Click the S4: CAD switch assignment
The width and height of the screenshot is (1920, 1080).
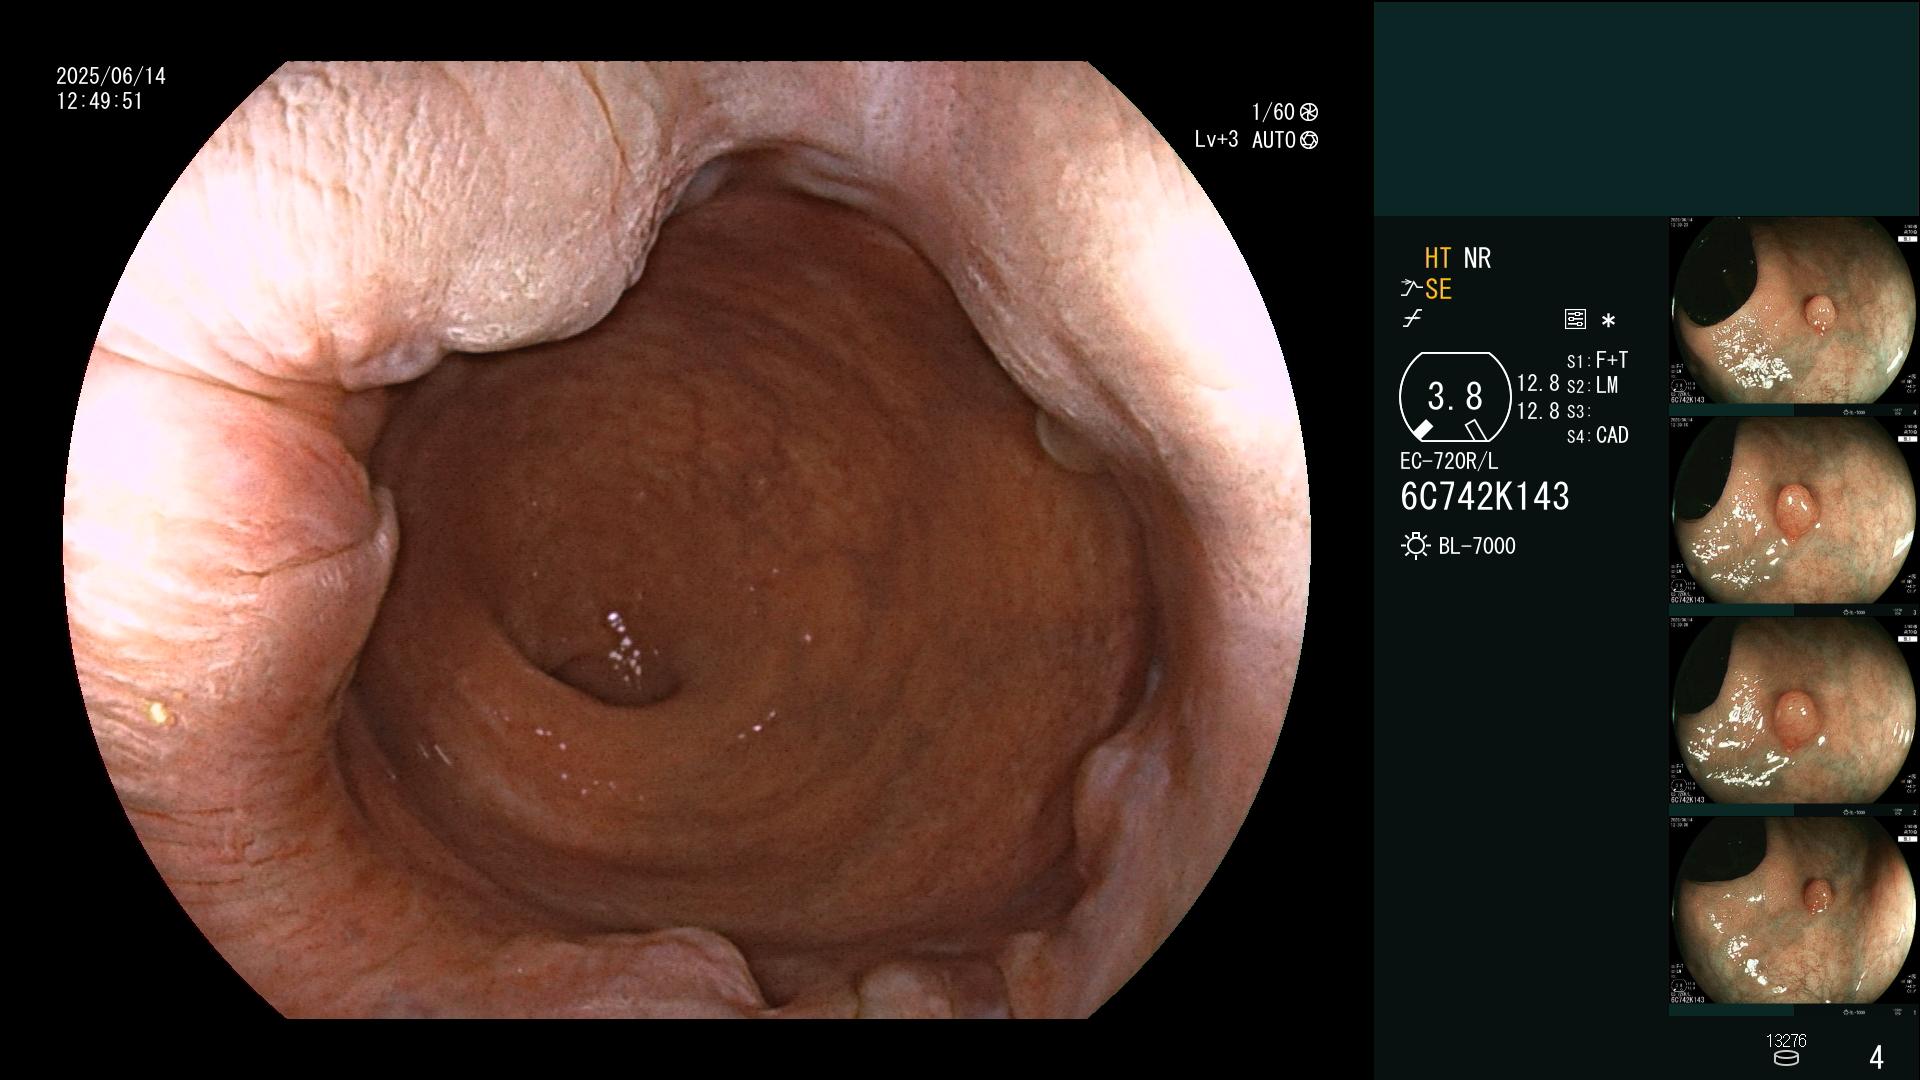(x=1597, y=435)
